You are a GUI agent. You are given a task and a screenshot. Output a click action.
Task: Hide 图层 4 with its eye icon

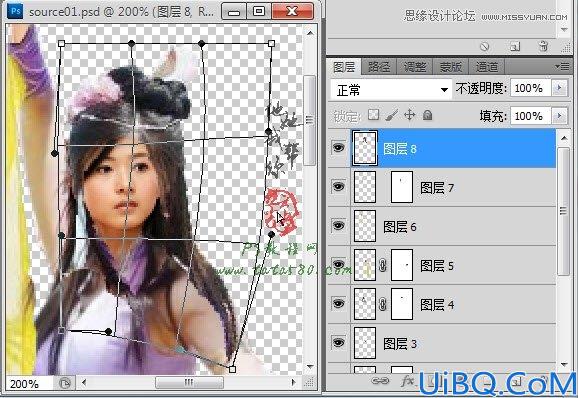(338, 304)
